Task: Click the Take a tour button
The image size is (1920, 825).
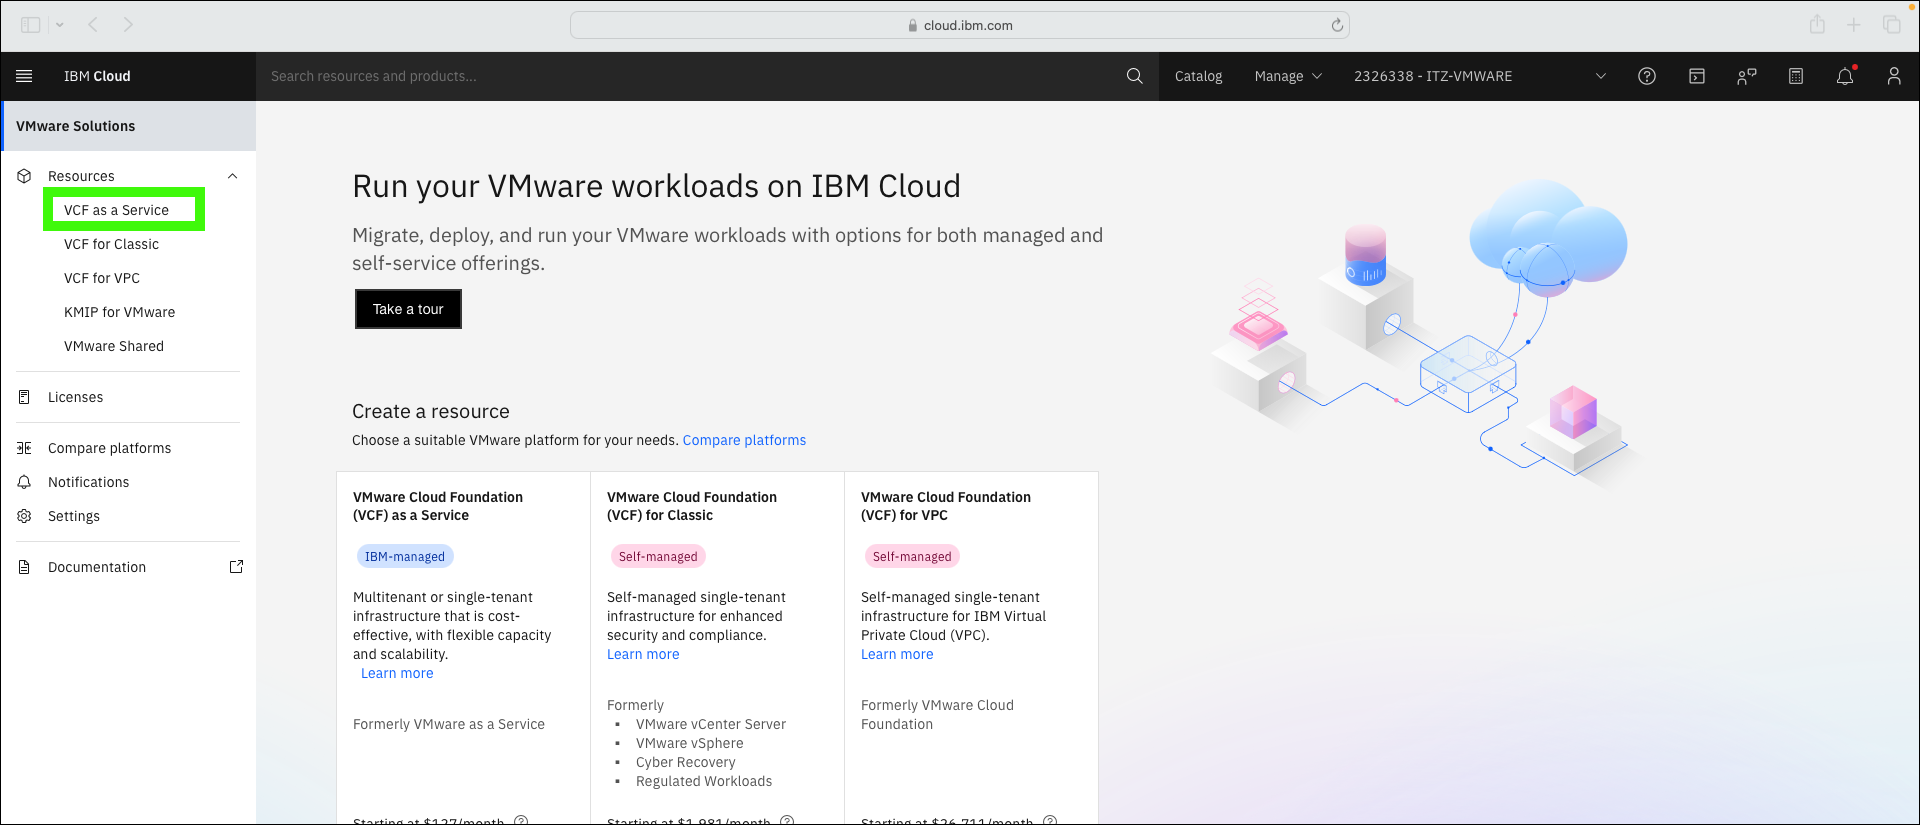Action: [408, 309]
